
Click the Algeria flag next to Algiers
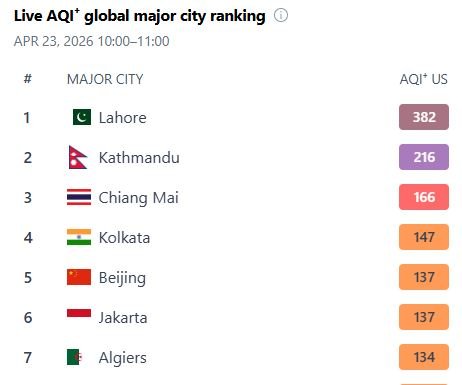(x=75, y=357)
